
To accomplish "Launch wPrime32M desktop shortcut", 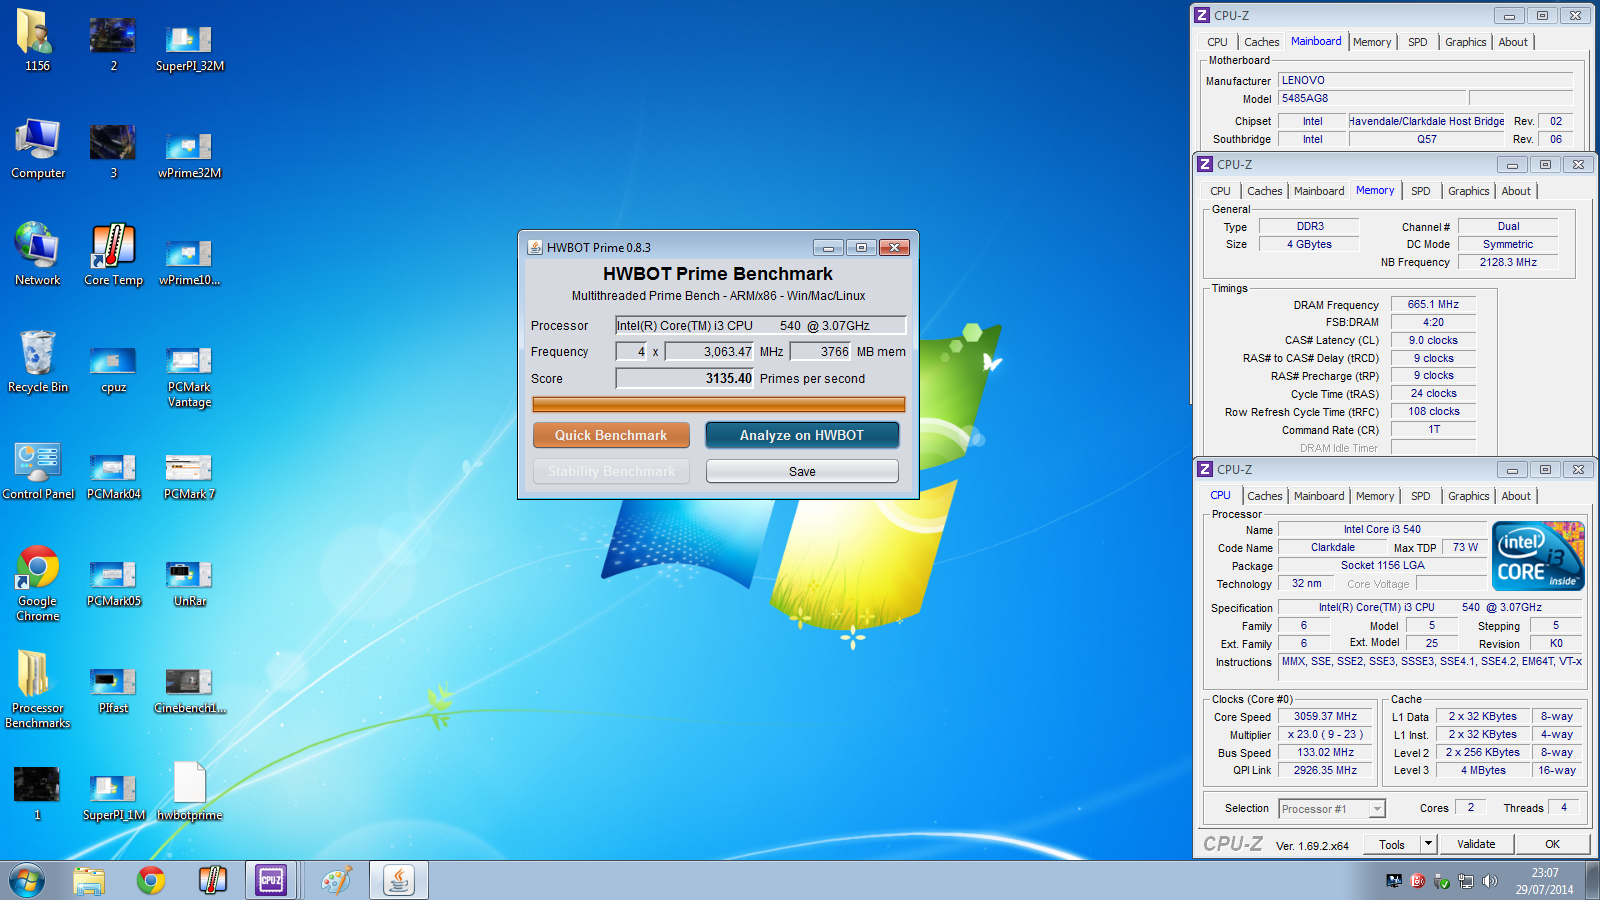I will coord(189,154).
